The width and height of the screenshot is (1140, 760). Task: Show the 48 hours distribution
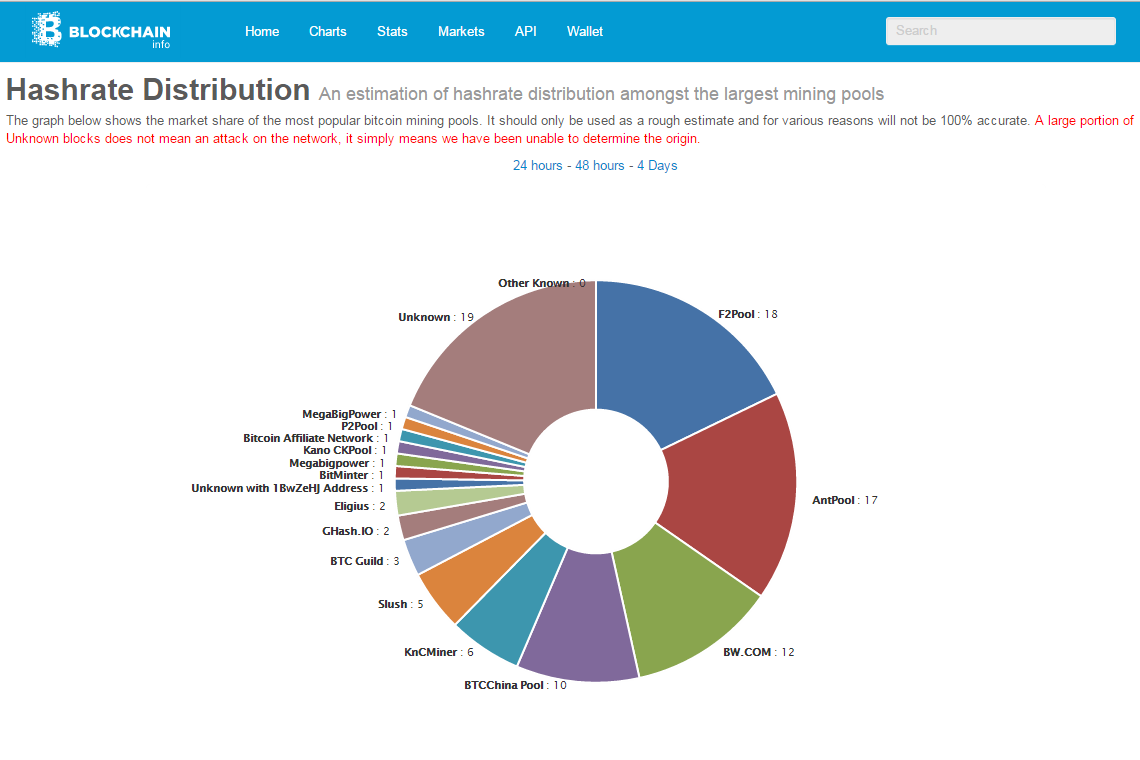pyautogui.click(x=600, y=166)
